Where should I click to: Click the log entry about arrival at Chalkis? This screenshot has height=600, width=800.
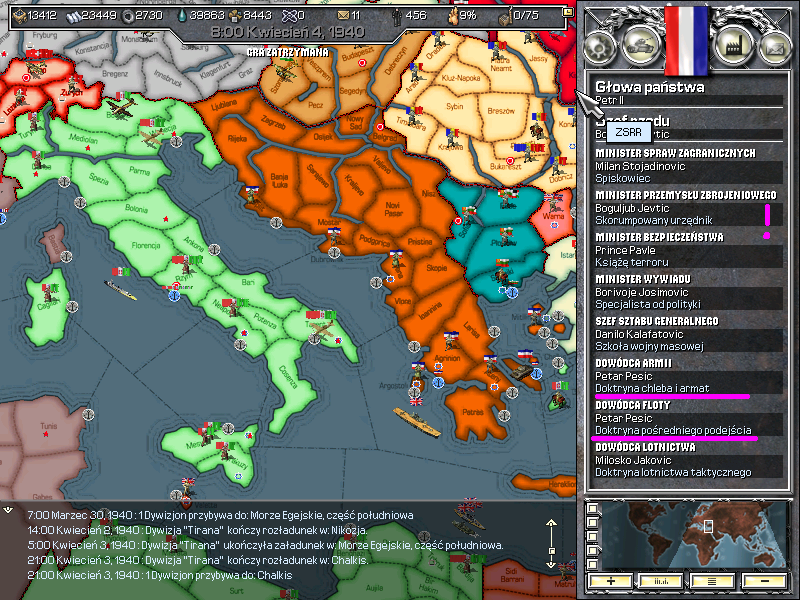click(x=160, y=575)
